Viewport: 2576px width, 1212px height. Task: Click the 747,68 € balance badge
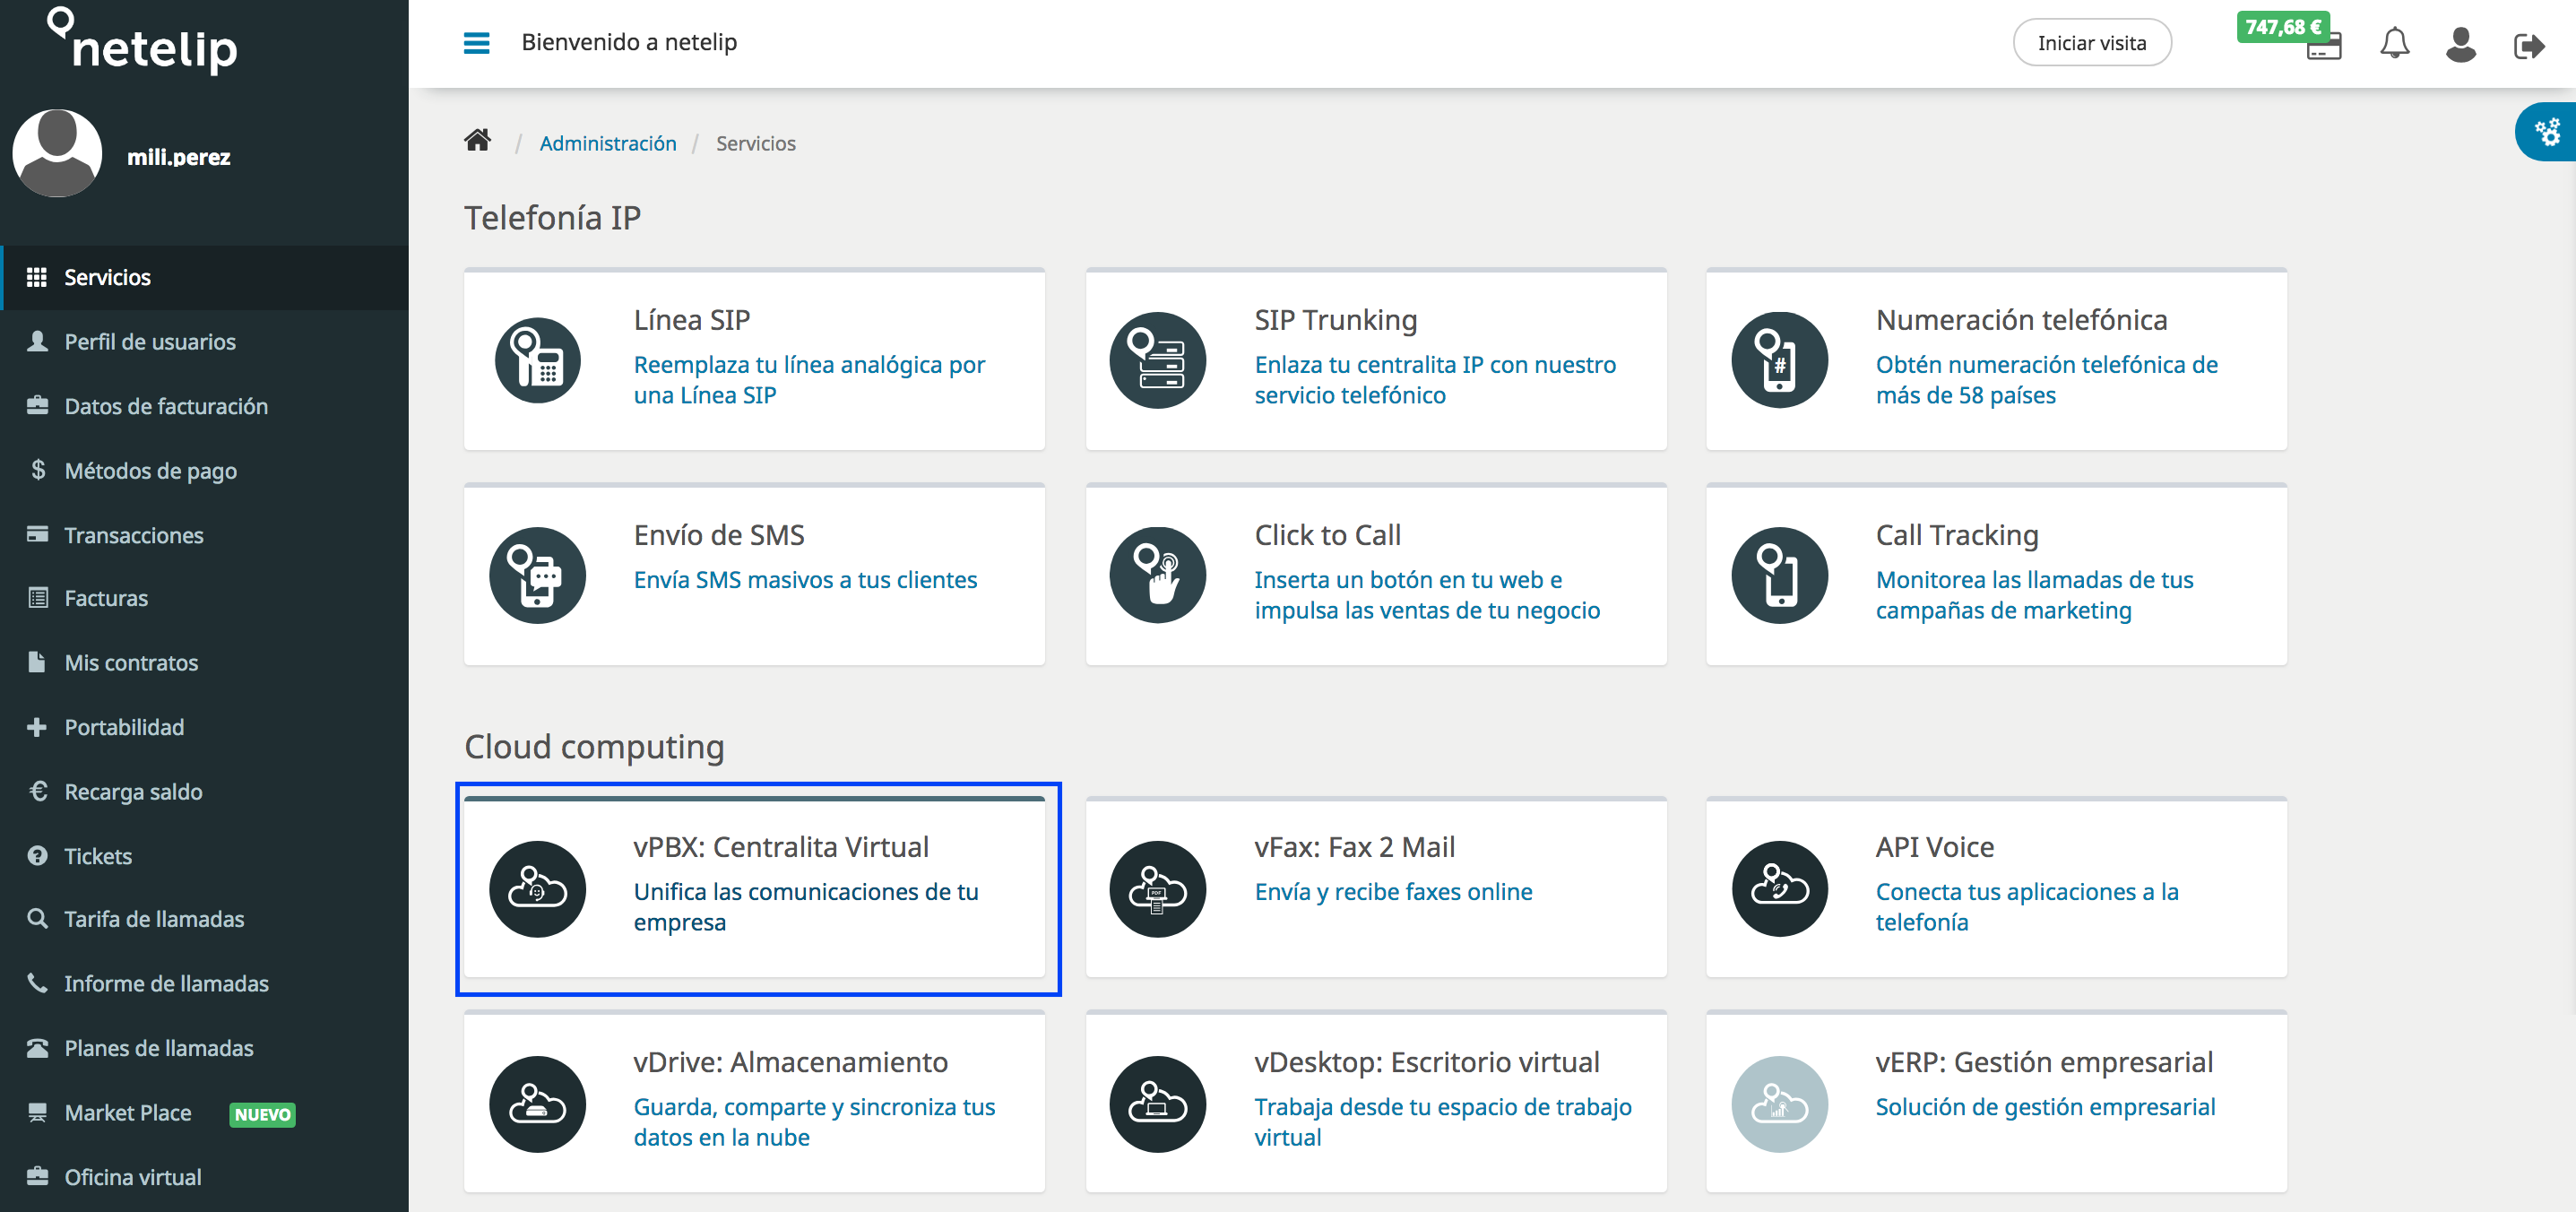pos(2283,27)
